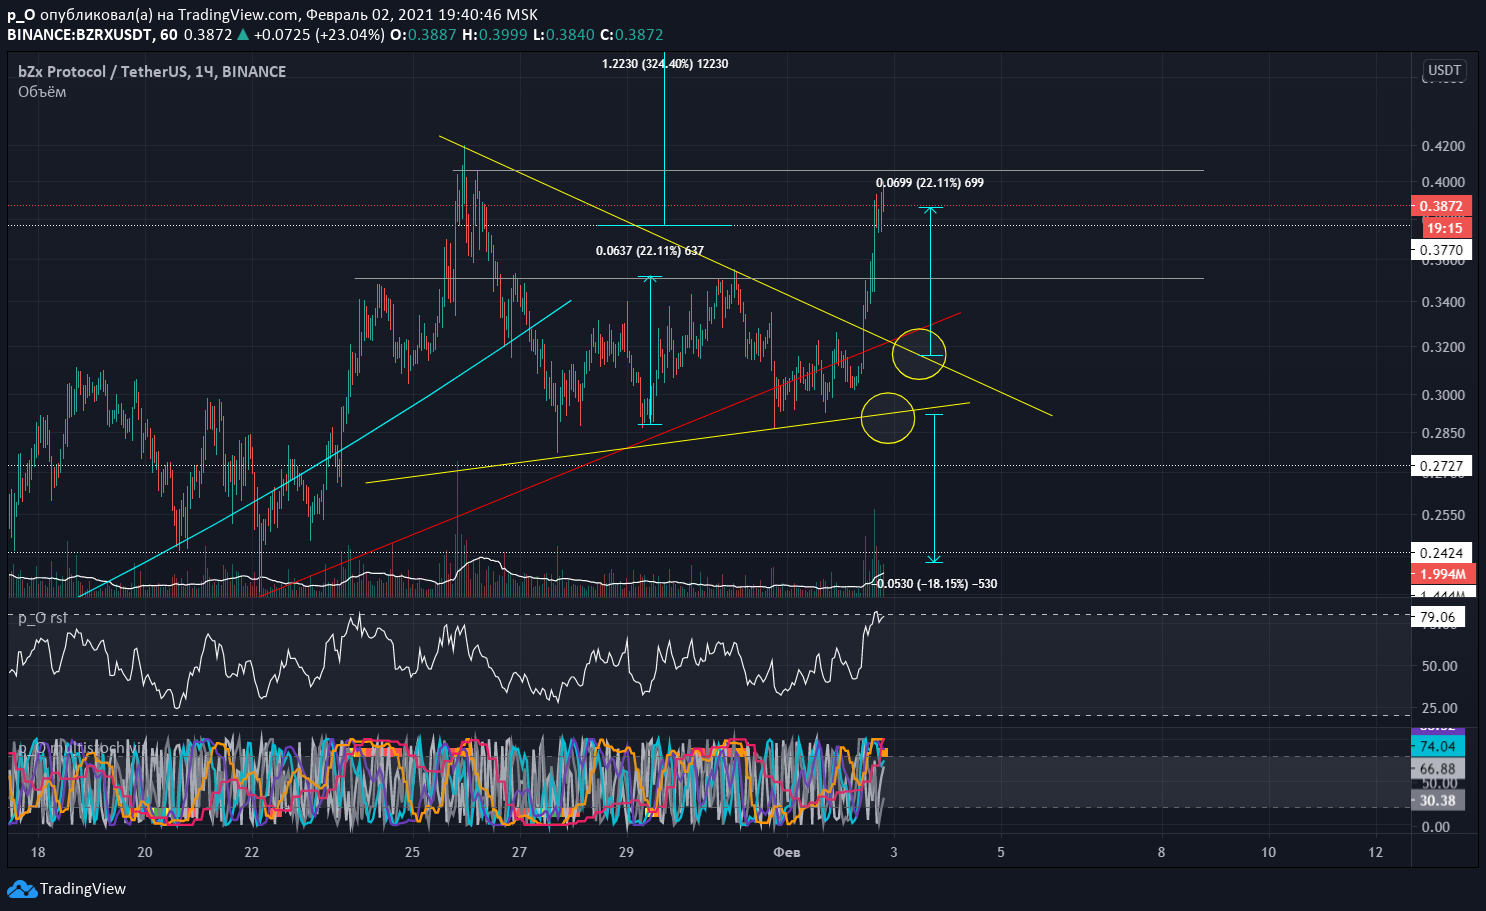Viewport: 1486px width, 911px height.
Task: Click the TradingView logo icon
Action: coord(21,889)
